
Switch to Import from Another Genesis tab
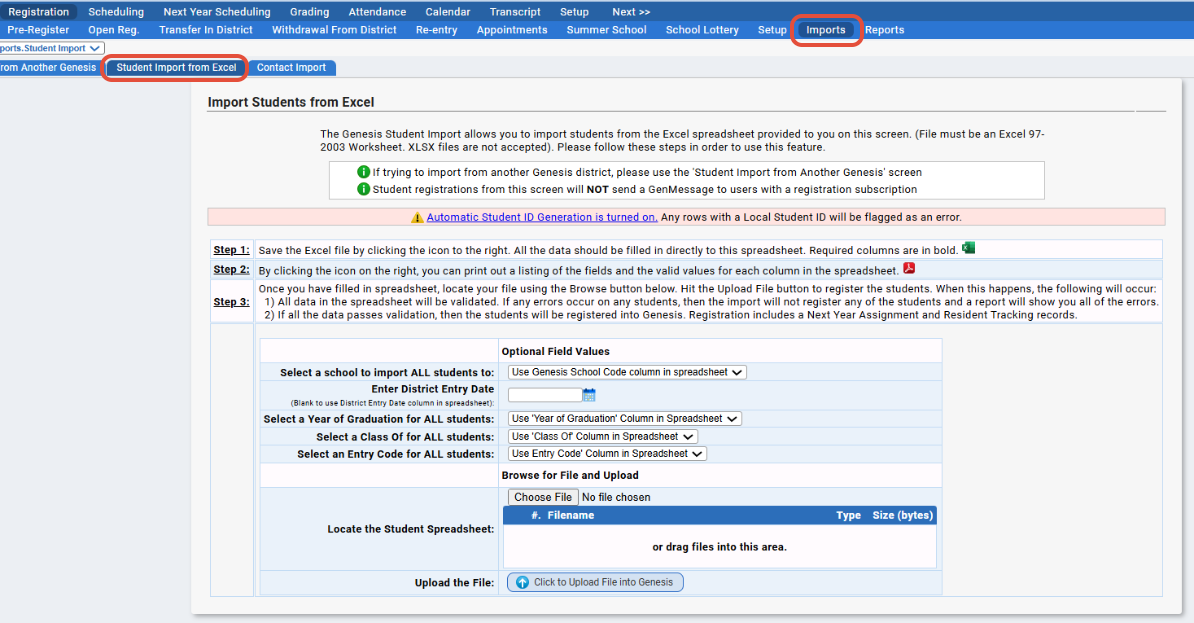[49, 67]
